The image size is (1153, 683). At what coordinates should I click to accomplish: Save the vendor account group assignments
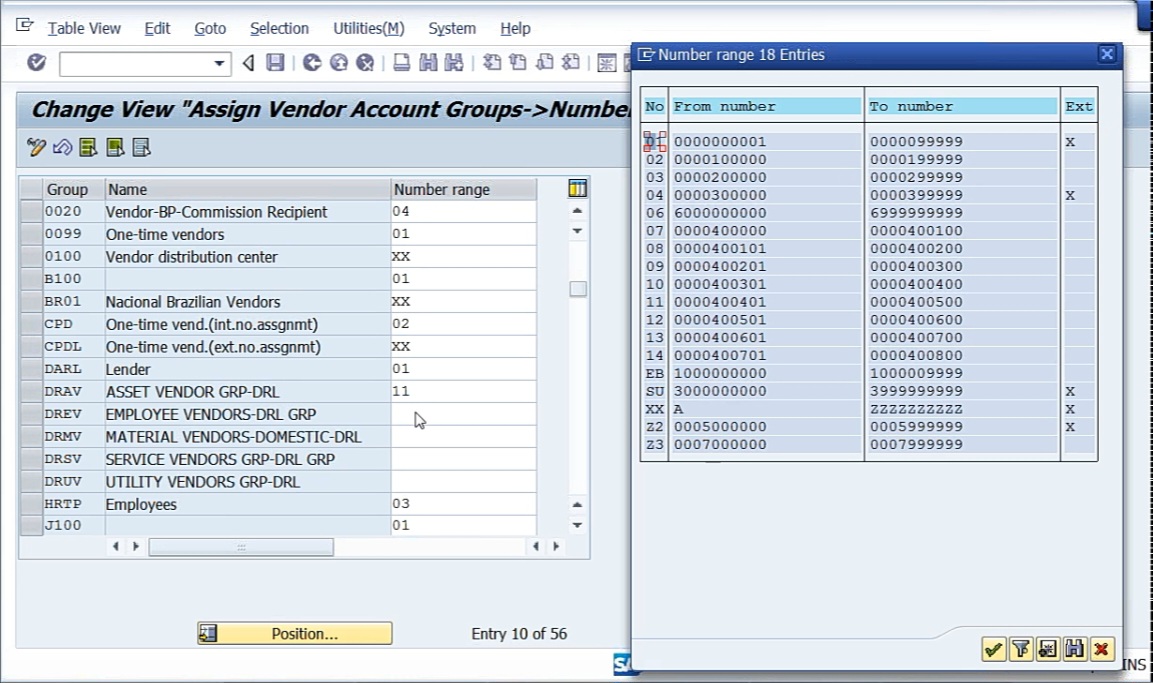275,63
